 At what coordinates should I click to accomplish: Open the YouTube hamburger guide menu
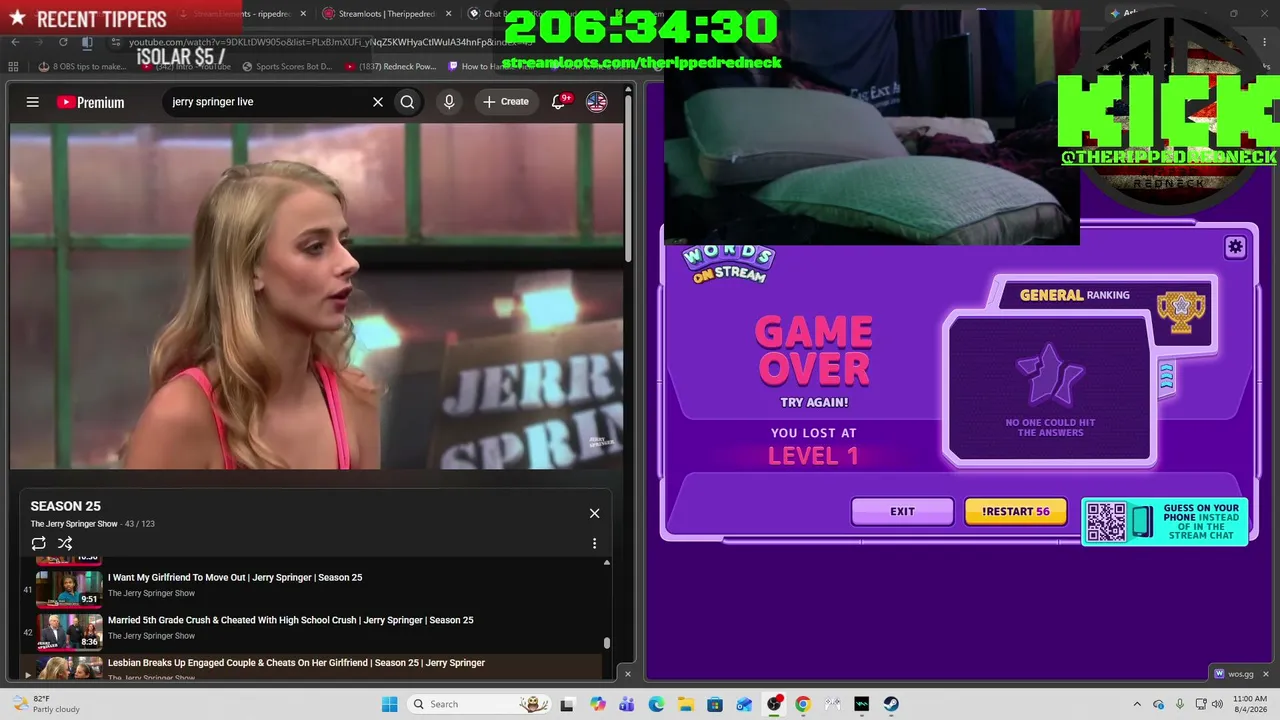[33, 102]
